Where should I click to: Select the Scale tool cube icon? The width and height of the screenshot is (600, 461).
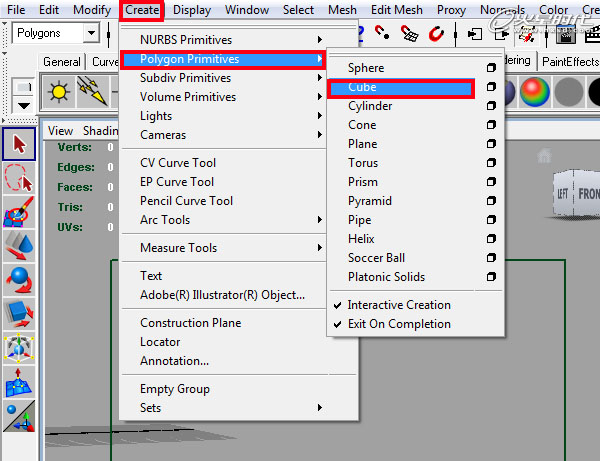(19, 314)
